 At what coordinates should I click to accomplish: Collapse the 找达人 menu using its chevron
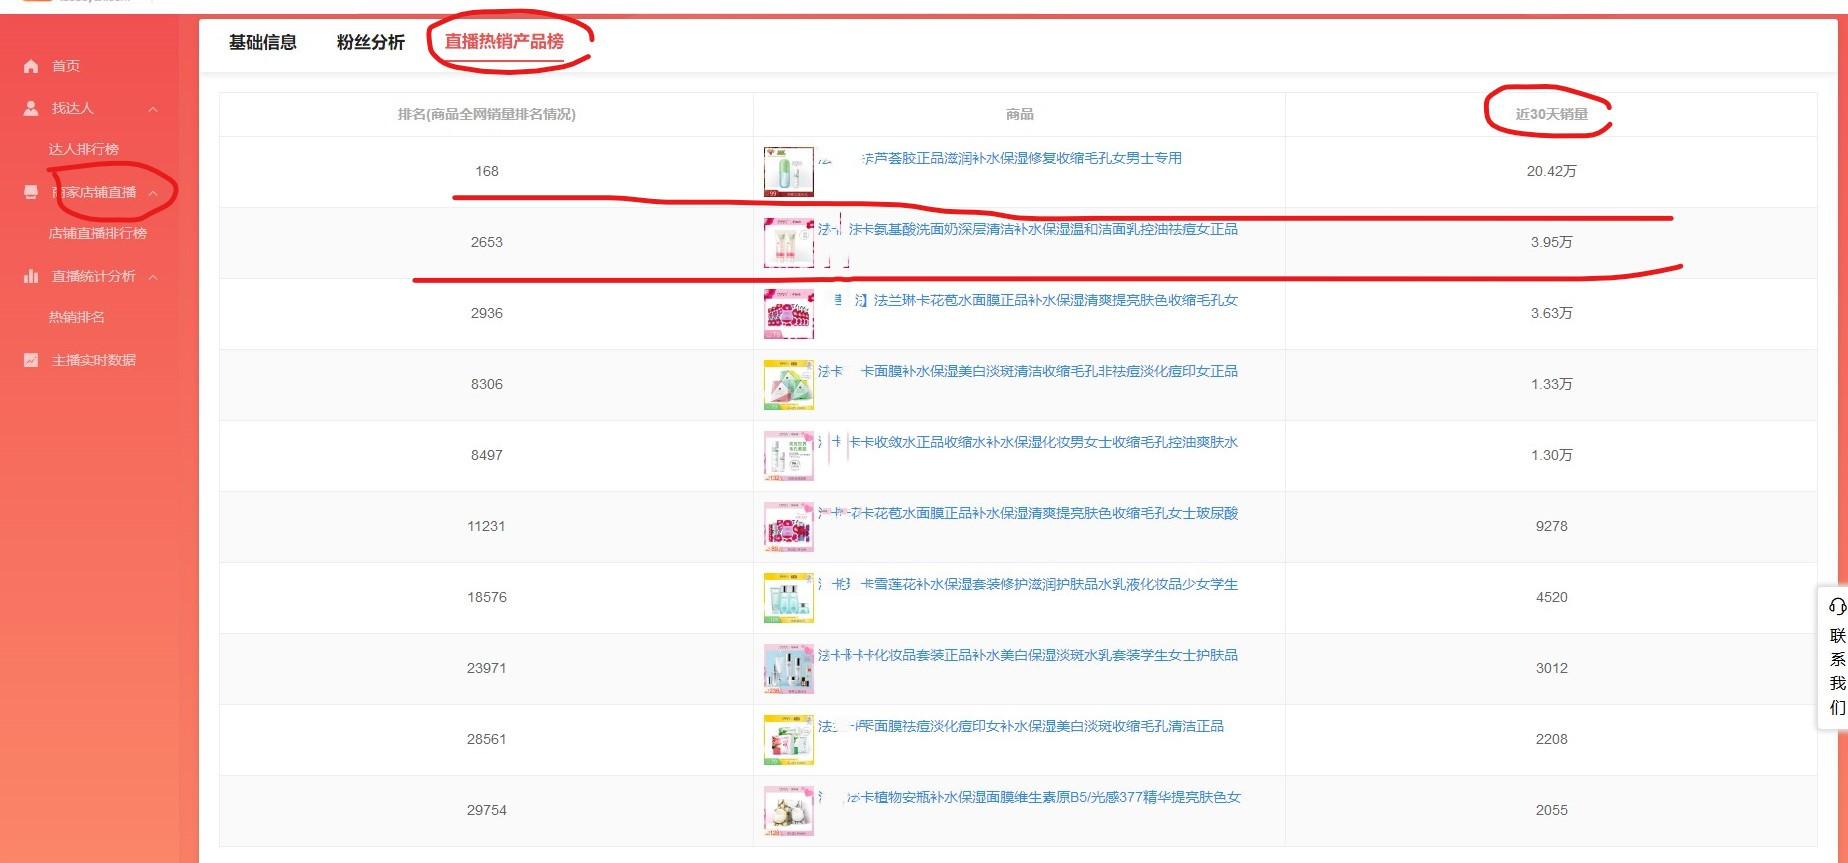[x=153, y=109]
